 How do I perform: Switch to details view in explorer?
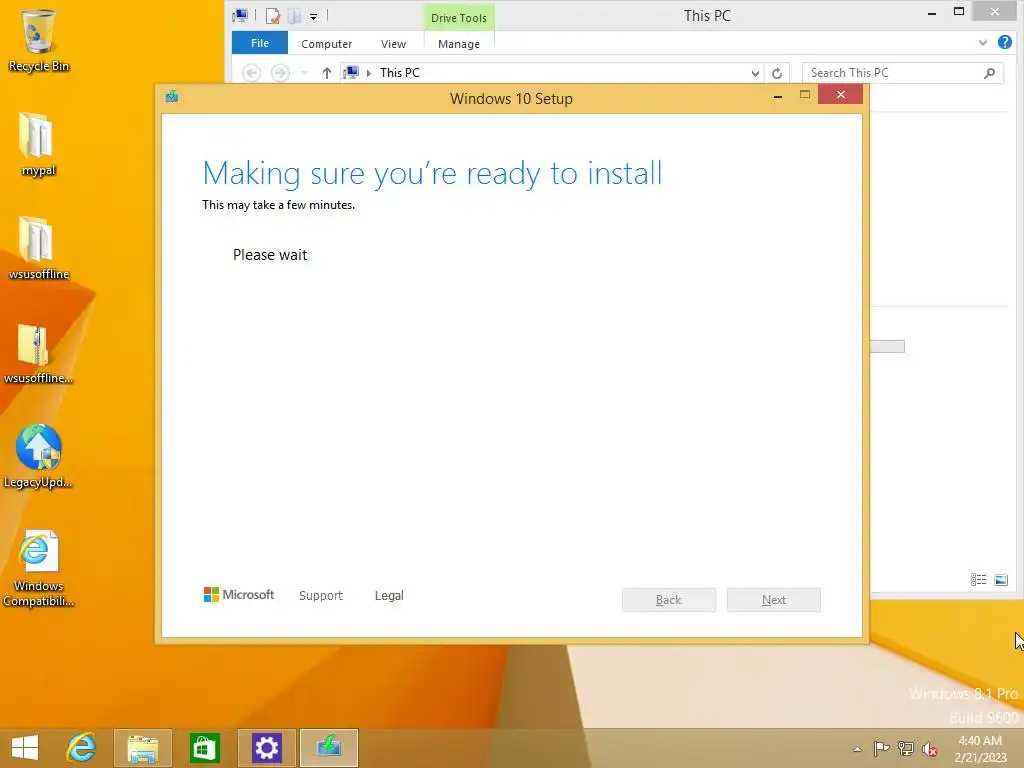coord(978,580)
